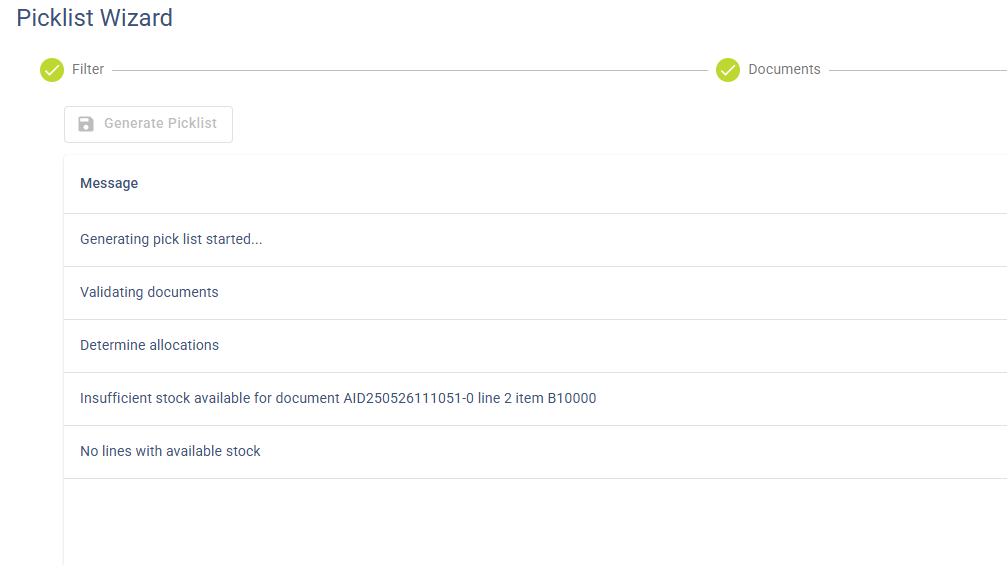Click the green checkmark icon beside Filter
The width and height of the screenshot is (1007, 565).
[x=52, y=70]
